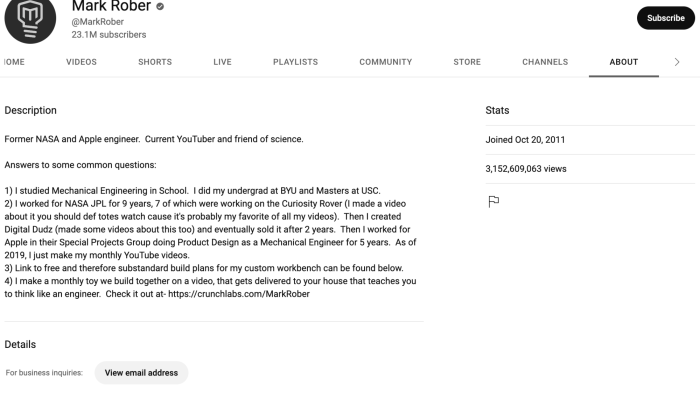Click the 3,152,609,063 views stat
Image resolution: width=700 pixels, height=394 pixels.
[526, 169]
